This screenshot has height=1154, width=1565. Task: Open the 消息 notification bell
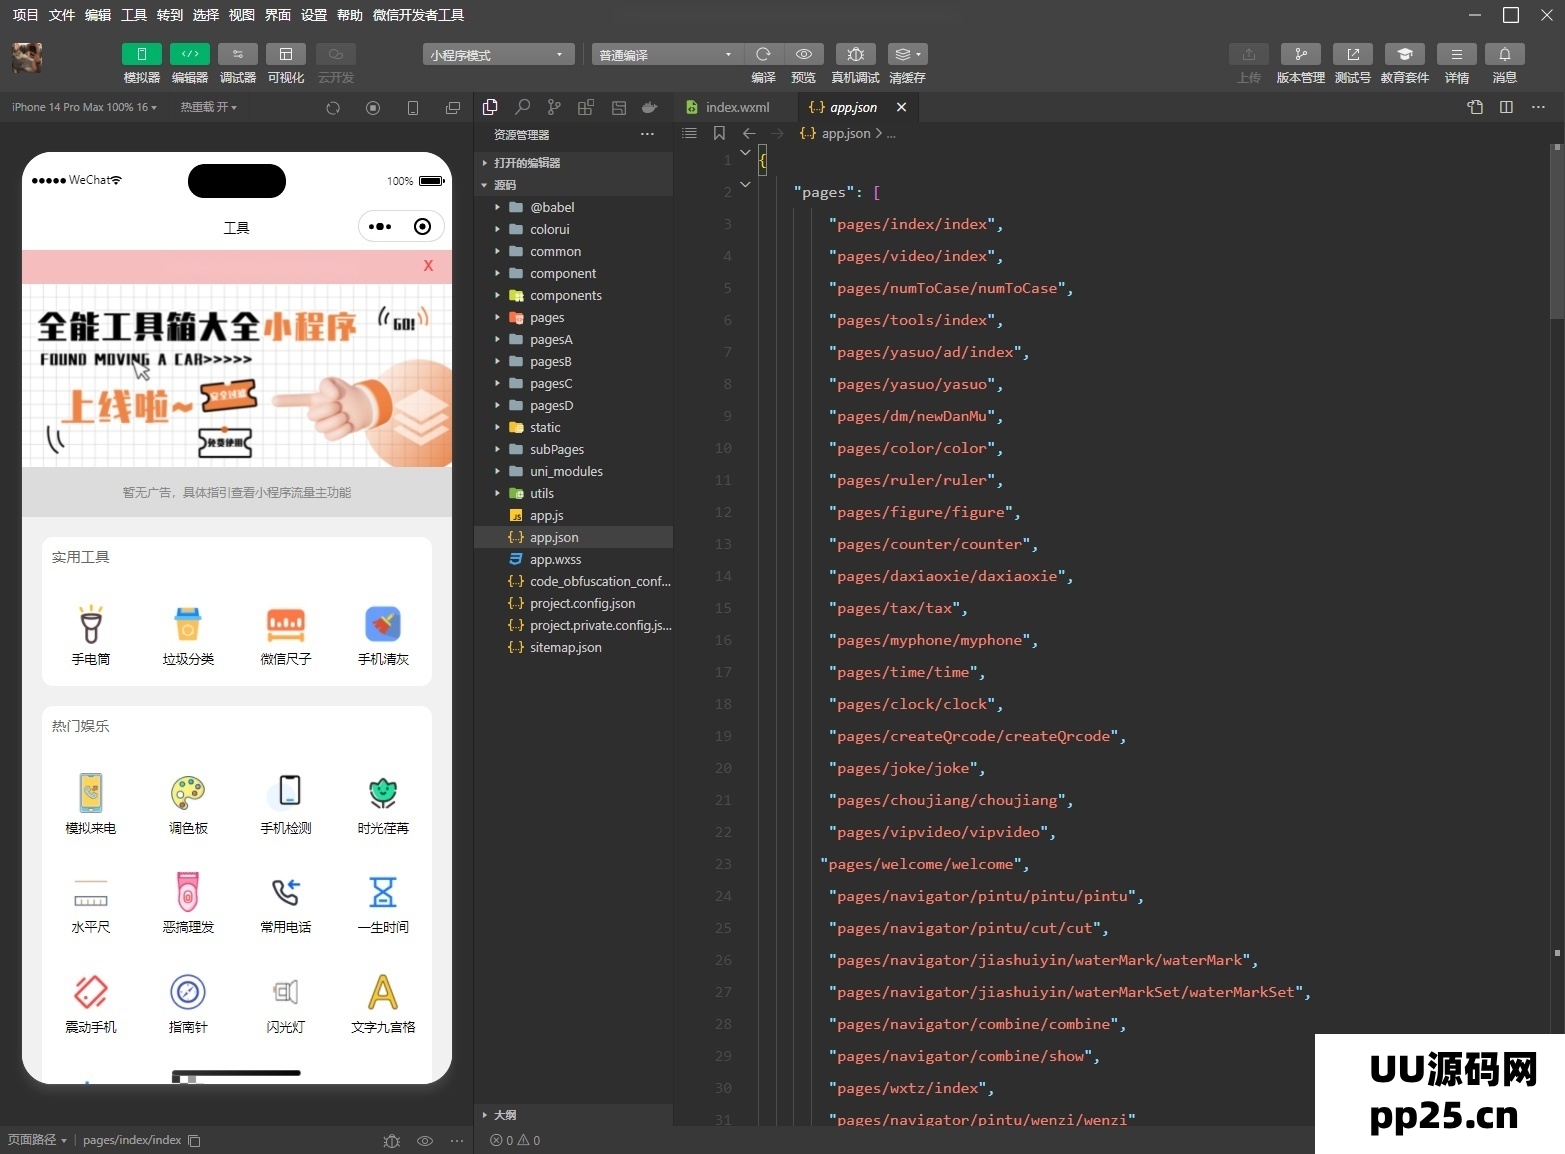tap(1504, 54)
